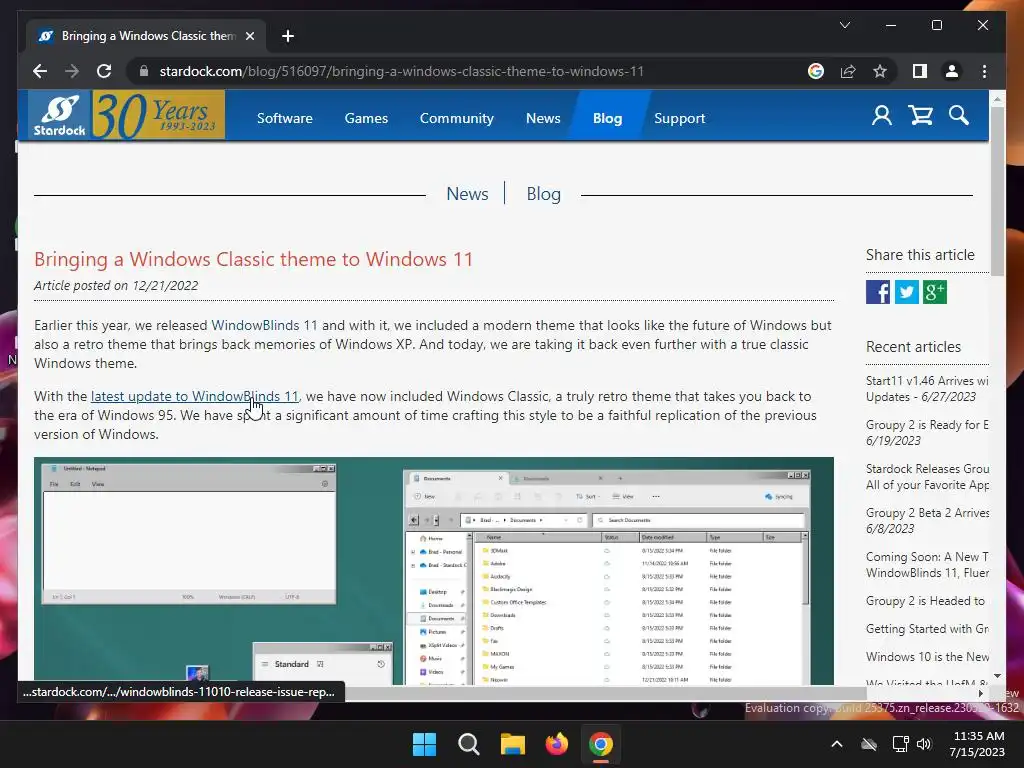Open Start11 v1.46 Arrives recent article
The height and width of the screenshot is (768, 1024).
[x=927, y=389]
